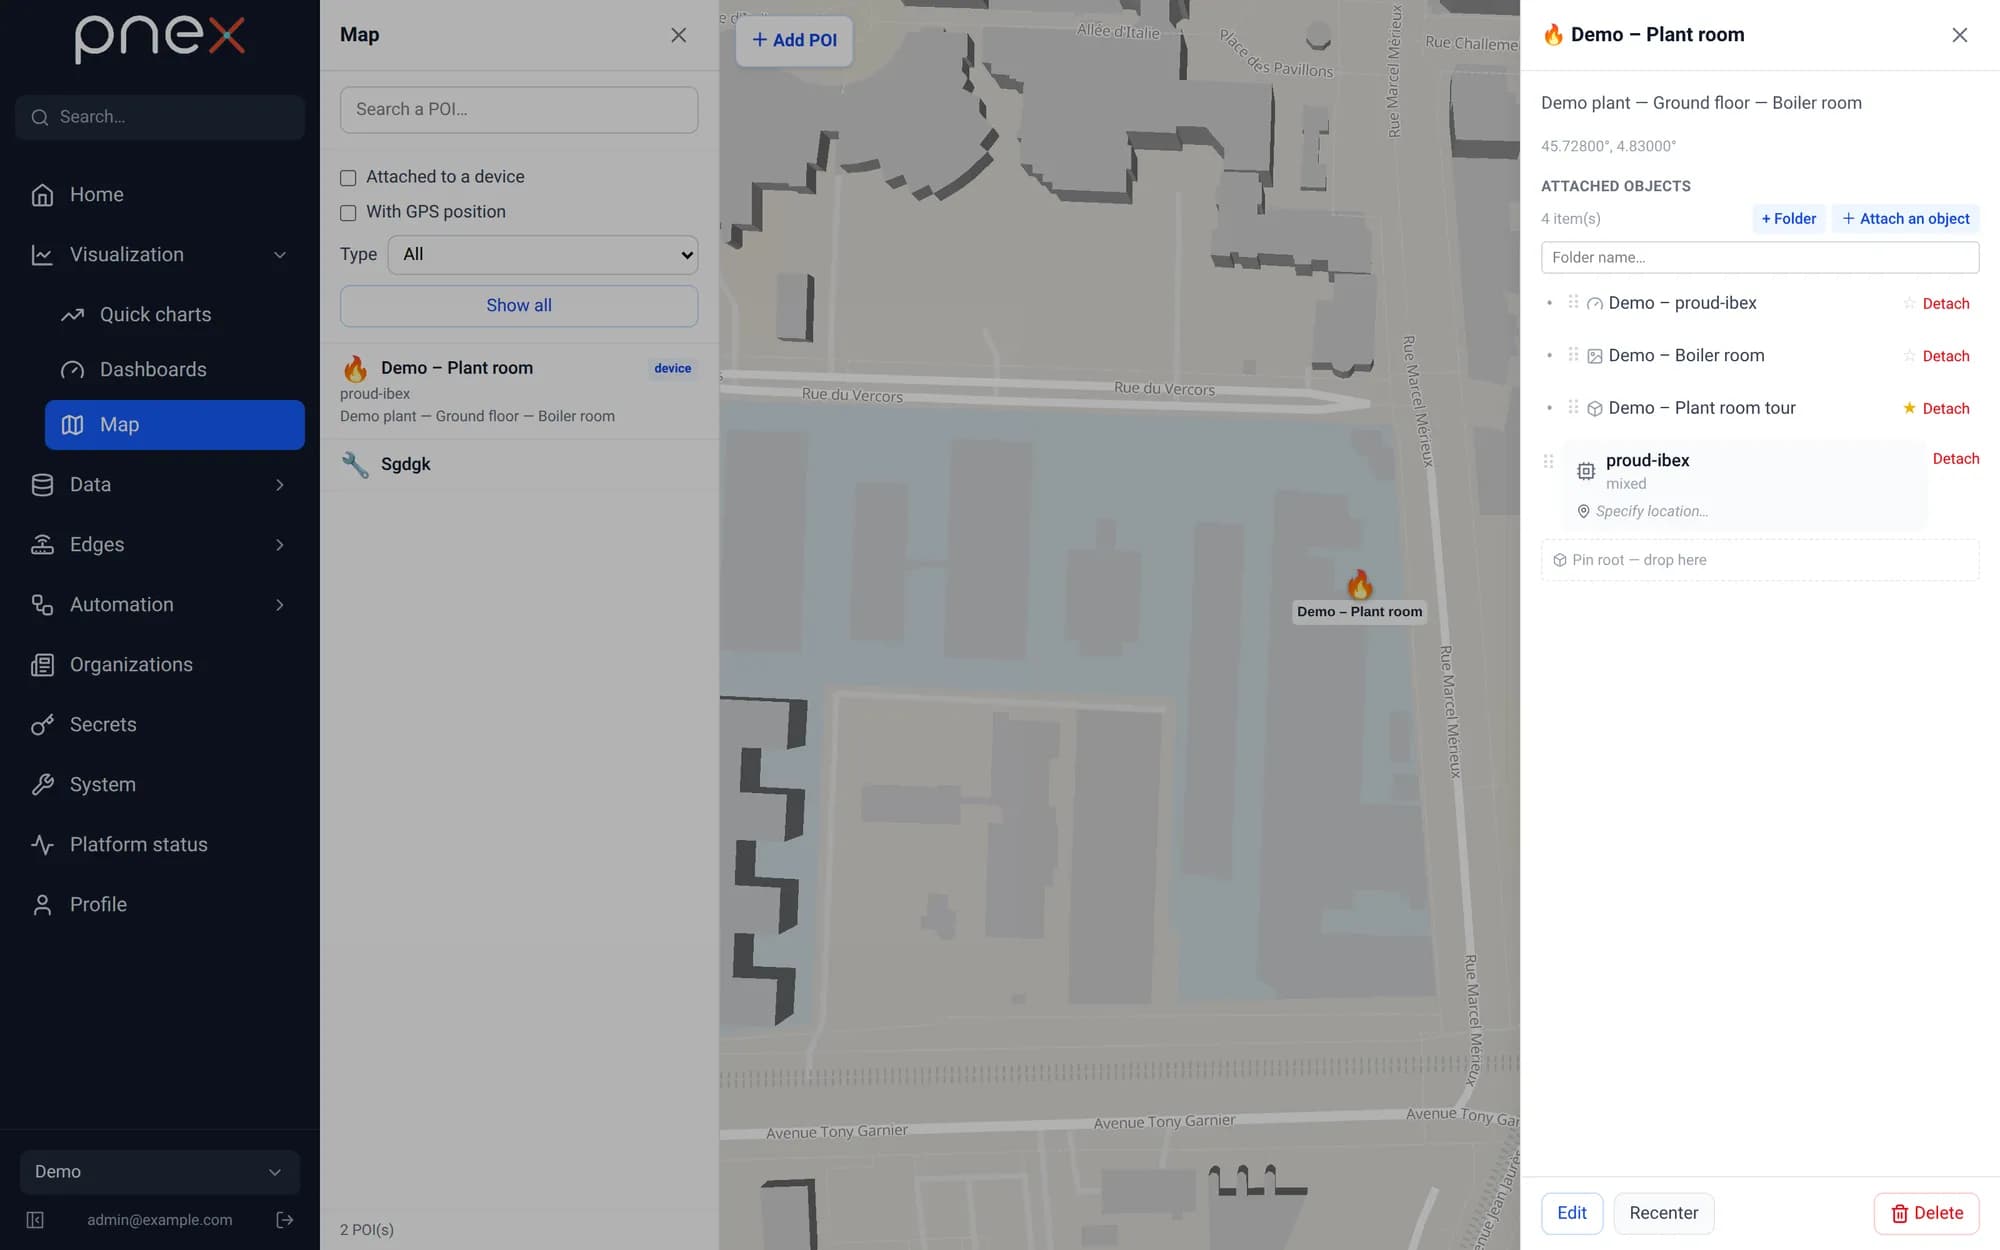Open the Demo organization selector
This screenshot has height=1250, width=2000.
point(160,1172)
